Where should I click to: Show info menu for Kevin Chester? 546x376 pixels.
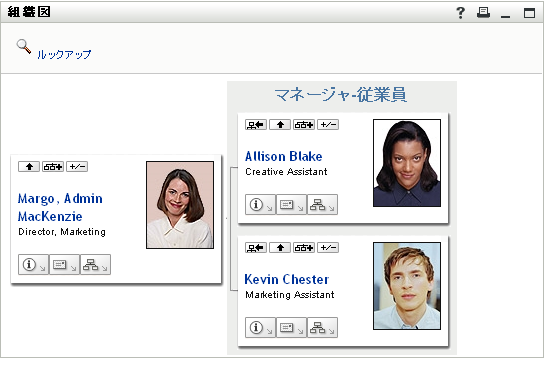point(260,328)
